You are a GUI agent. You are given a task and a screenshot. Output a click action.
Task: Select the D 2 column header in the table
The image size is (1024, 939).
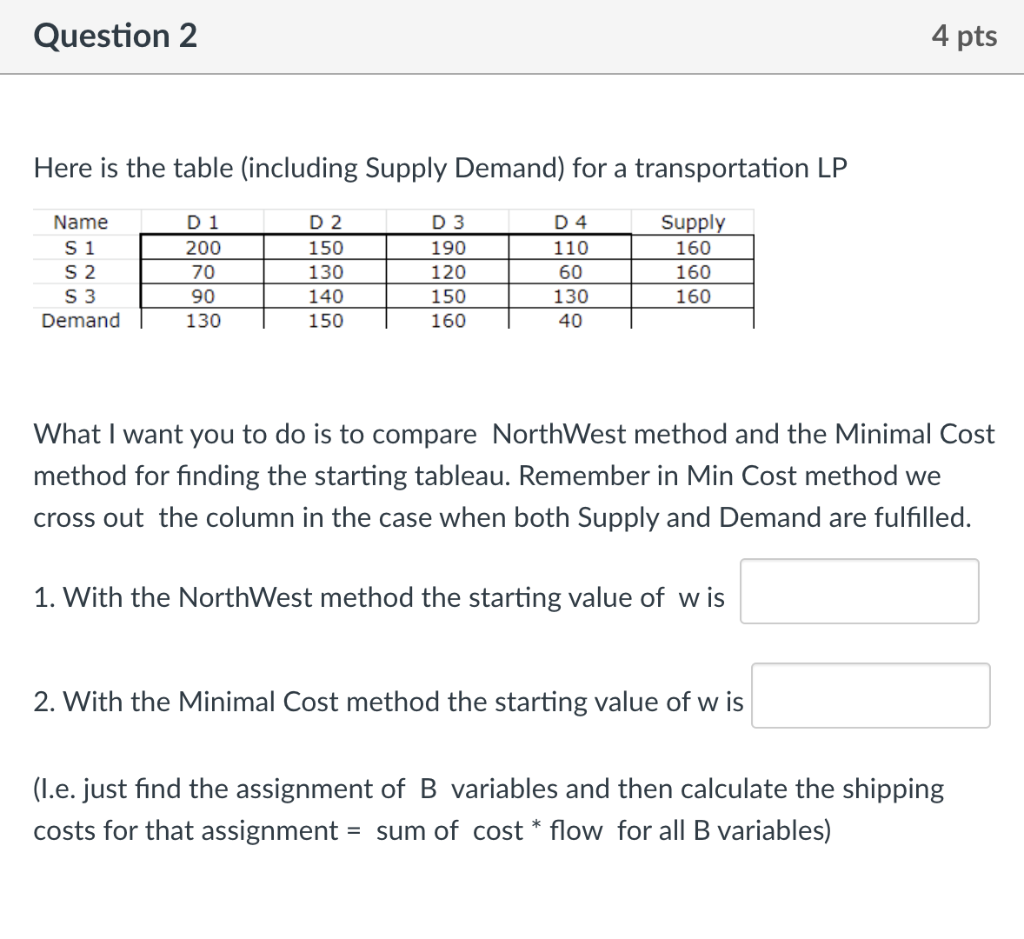tap(325, 222)
